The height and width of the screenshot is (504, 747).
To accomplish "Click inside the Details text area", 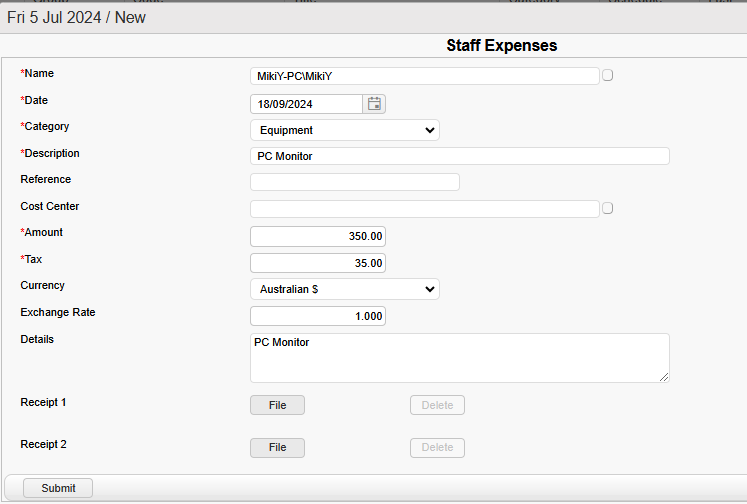I will point(460,358).
